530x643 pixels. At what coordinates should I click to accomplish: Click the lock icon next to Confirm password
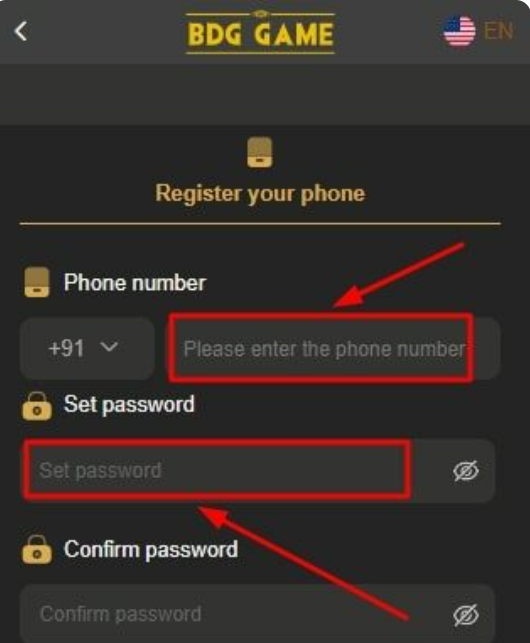(x=37, y=550)
